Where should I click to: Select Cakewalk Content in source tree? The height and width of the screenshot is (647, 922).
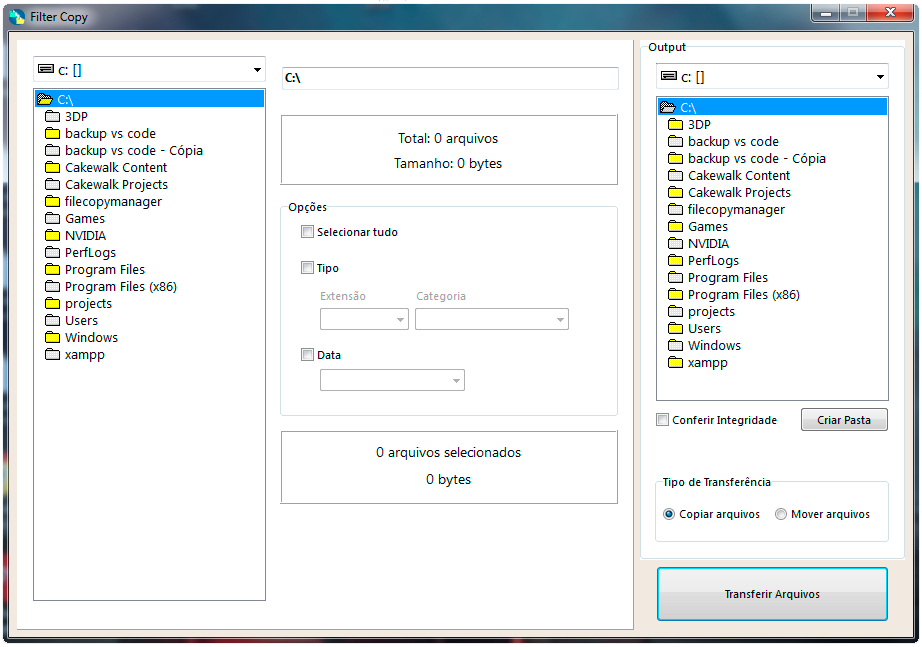[116, 168]
